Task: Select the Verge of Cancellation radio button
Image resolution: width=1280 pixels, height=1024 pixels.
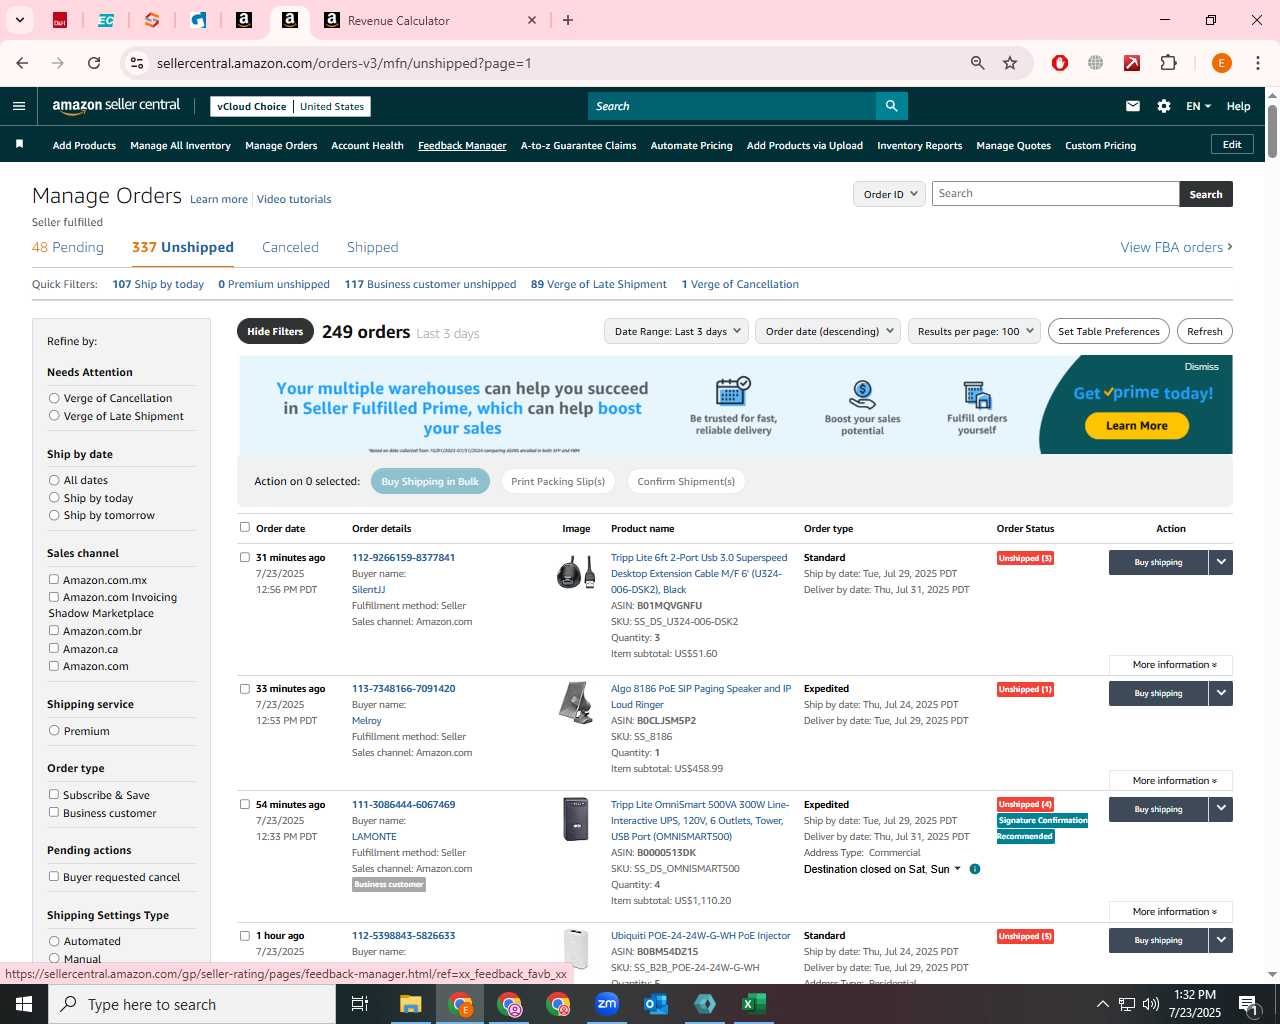Action: [x=54, y=398]
